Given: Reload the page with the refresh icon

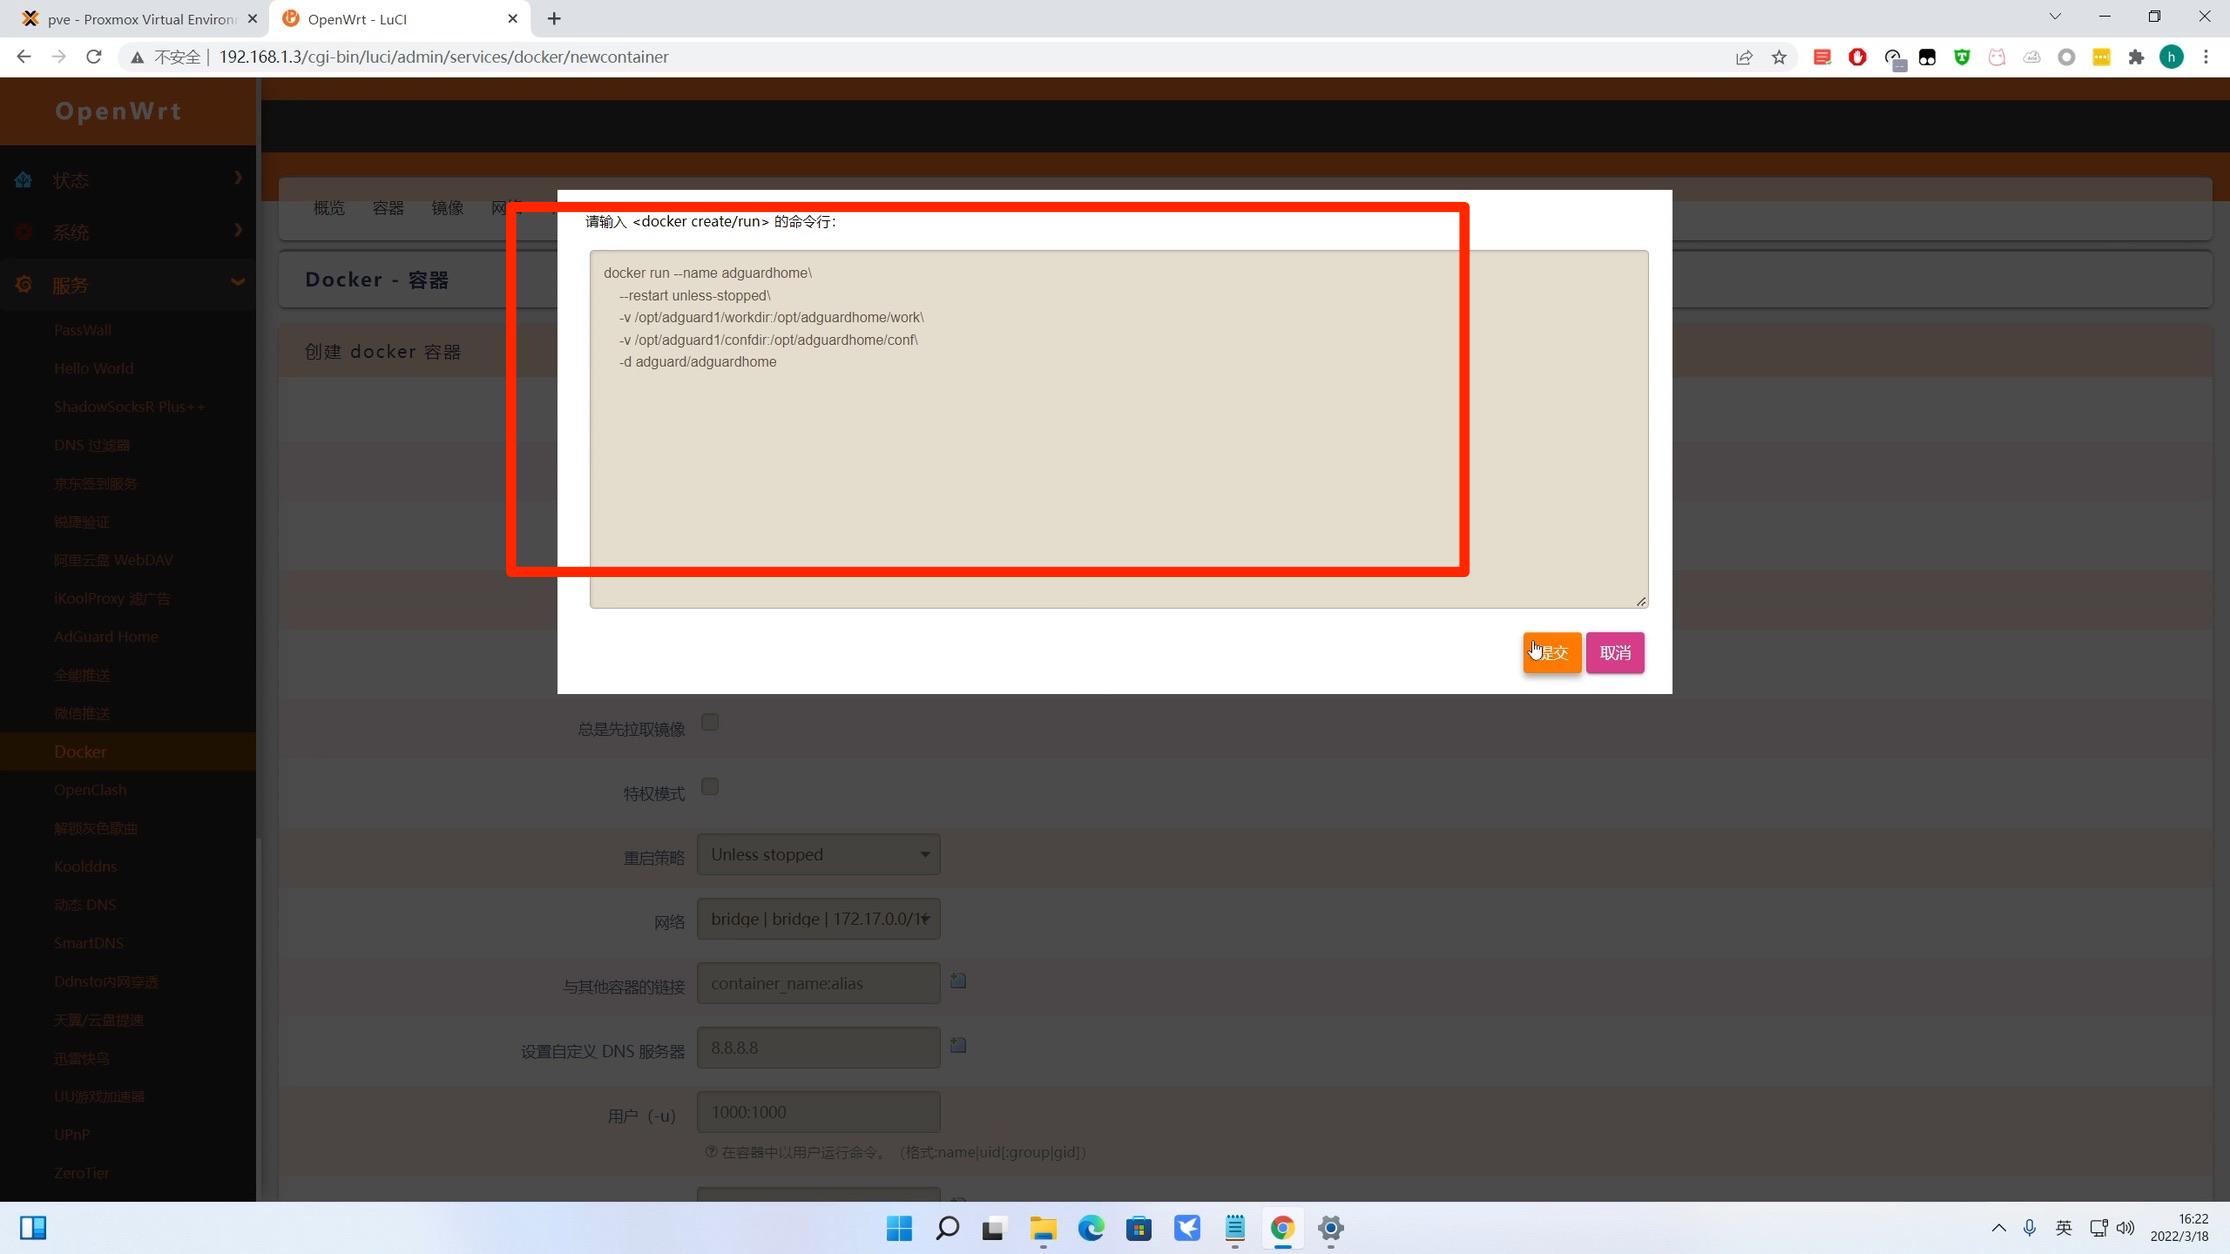Looking at the screenshot, I should click(94, 57).
